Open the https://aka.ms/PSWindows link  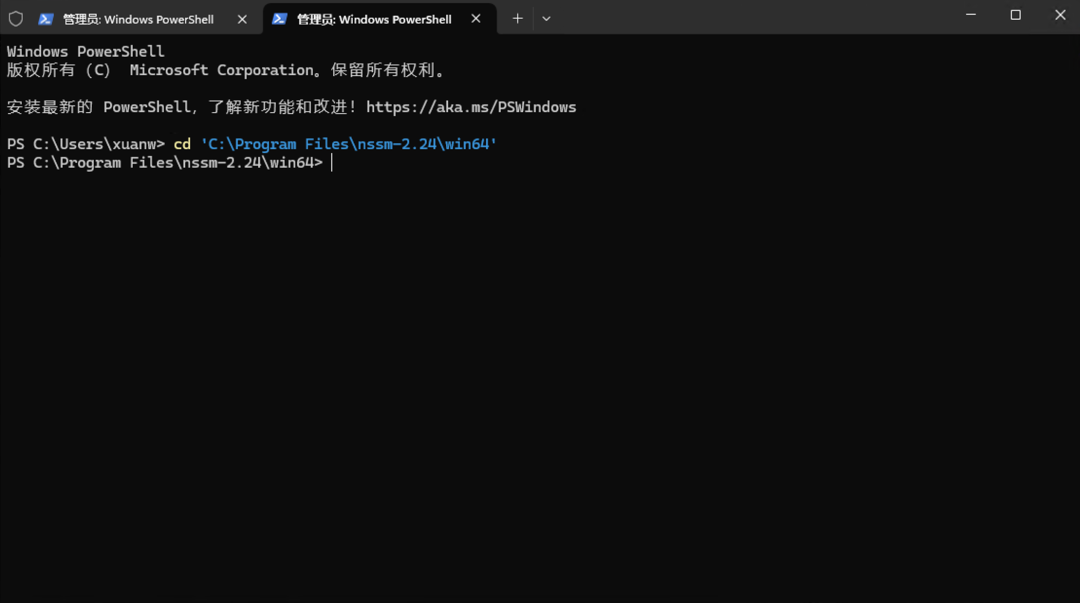472,107
